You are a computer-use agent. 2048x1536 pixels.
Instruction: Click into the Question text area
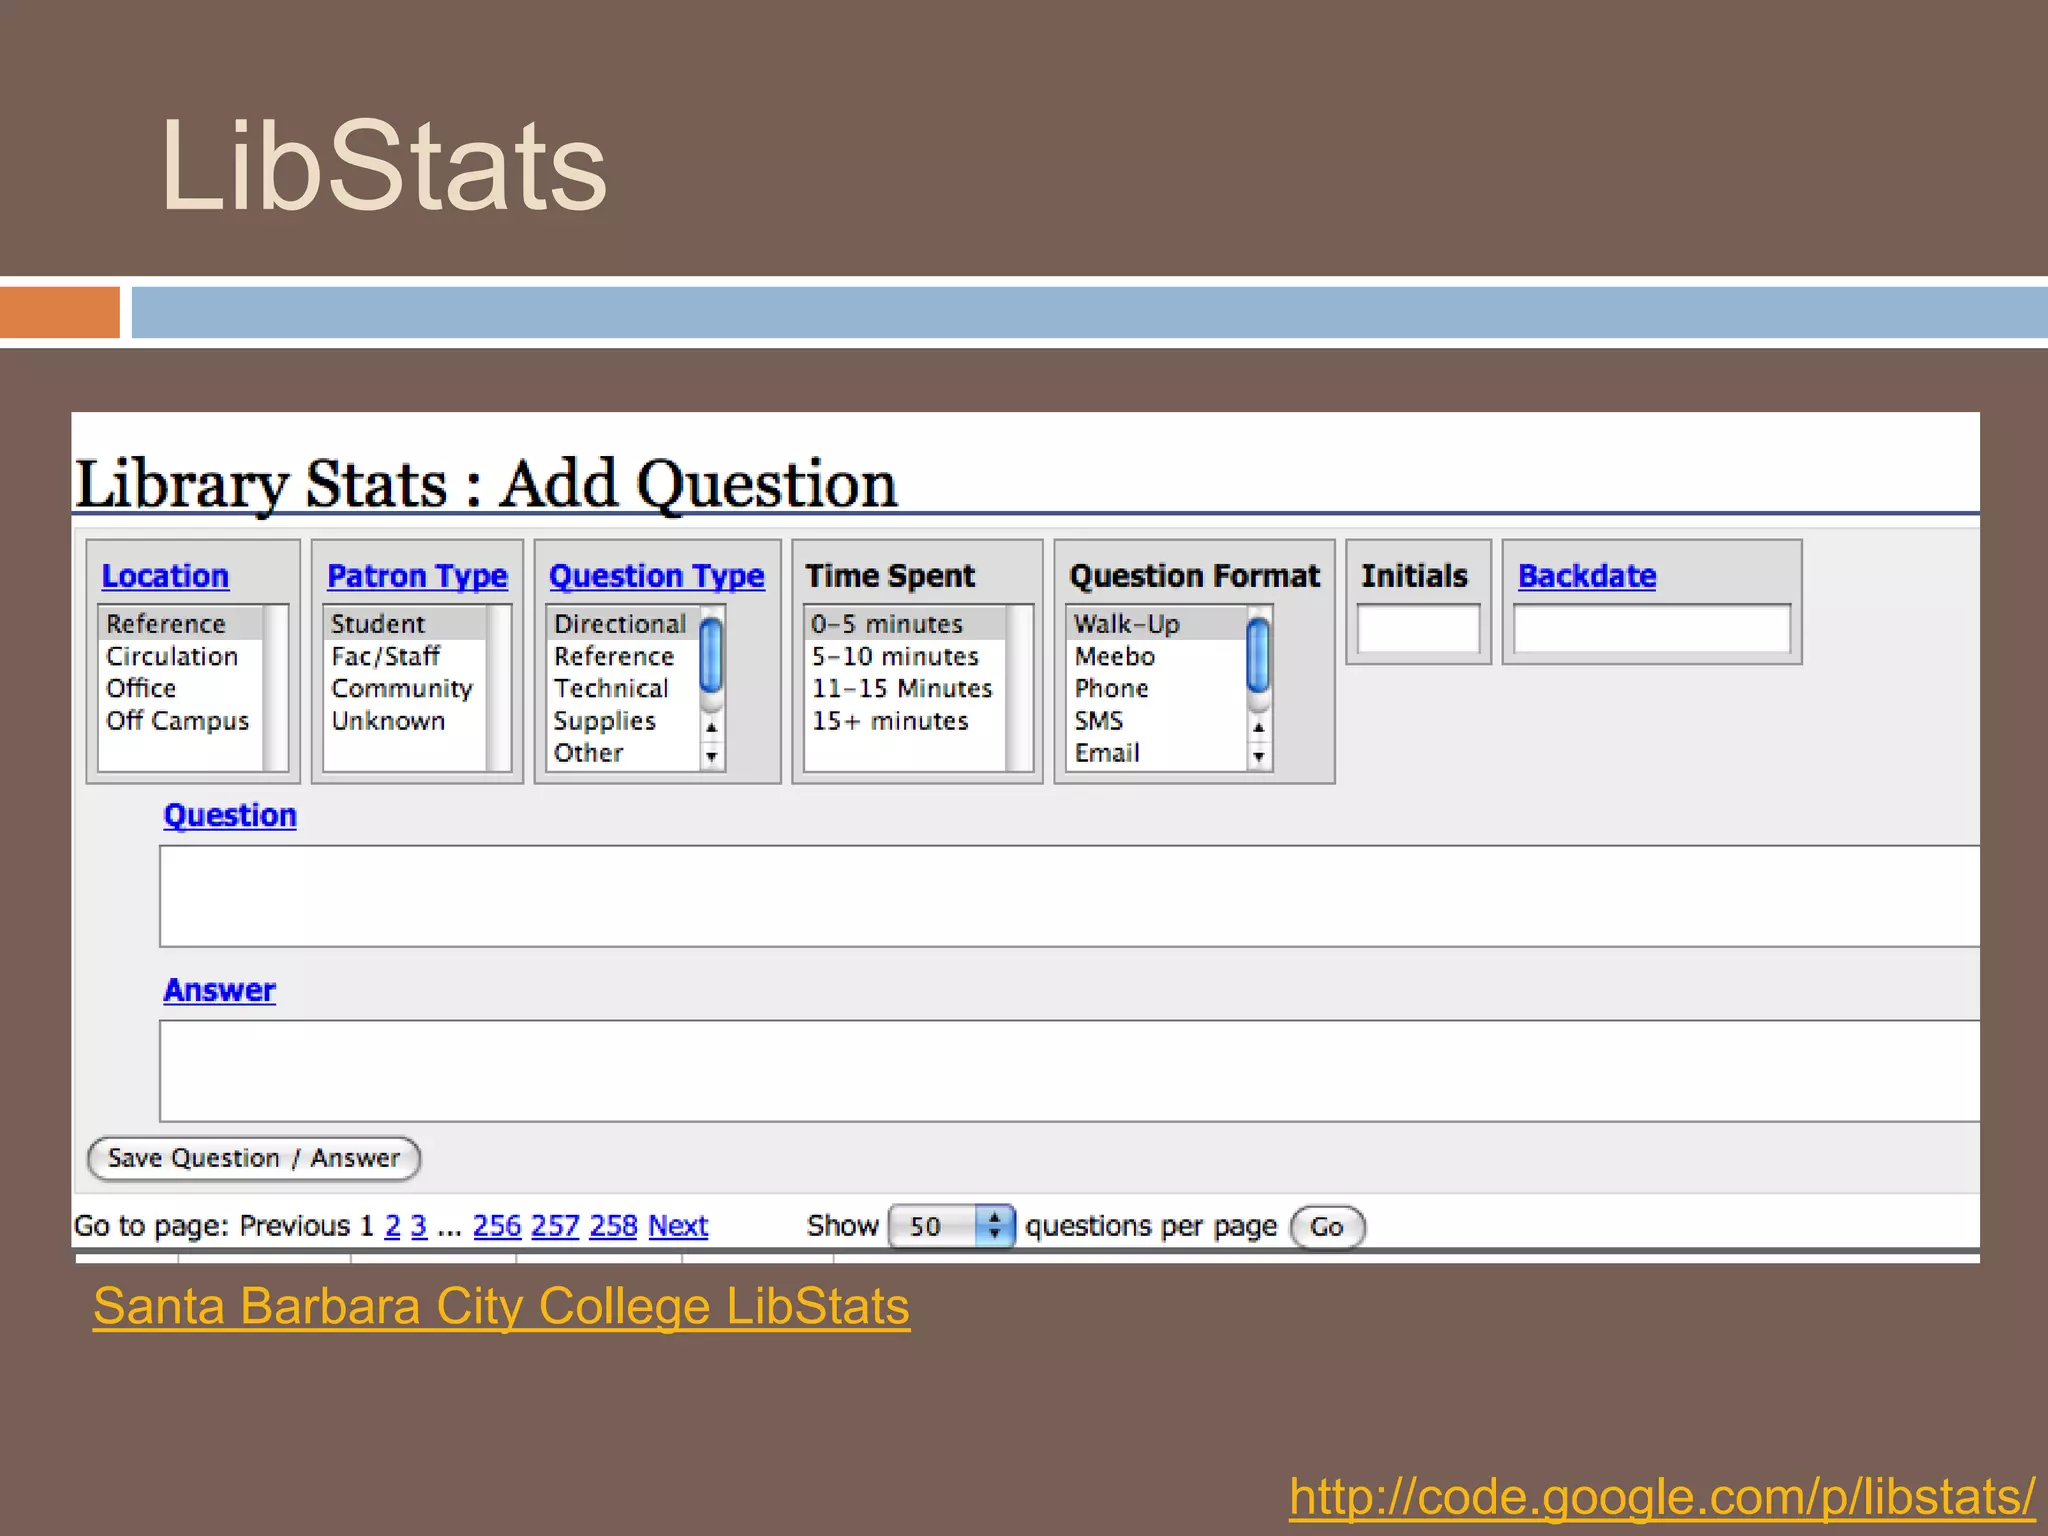click(x=1069, y=896)
